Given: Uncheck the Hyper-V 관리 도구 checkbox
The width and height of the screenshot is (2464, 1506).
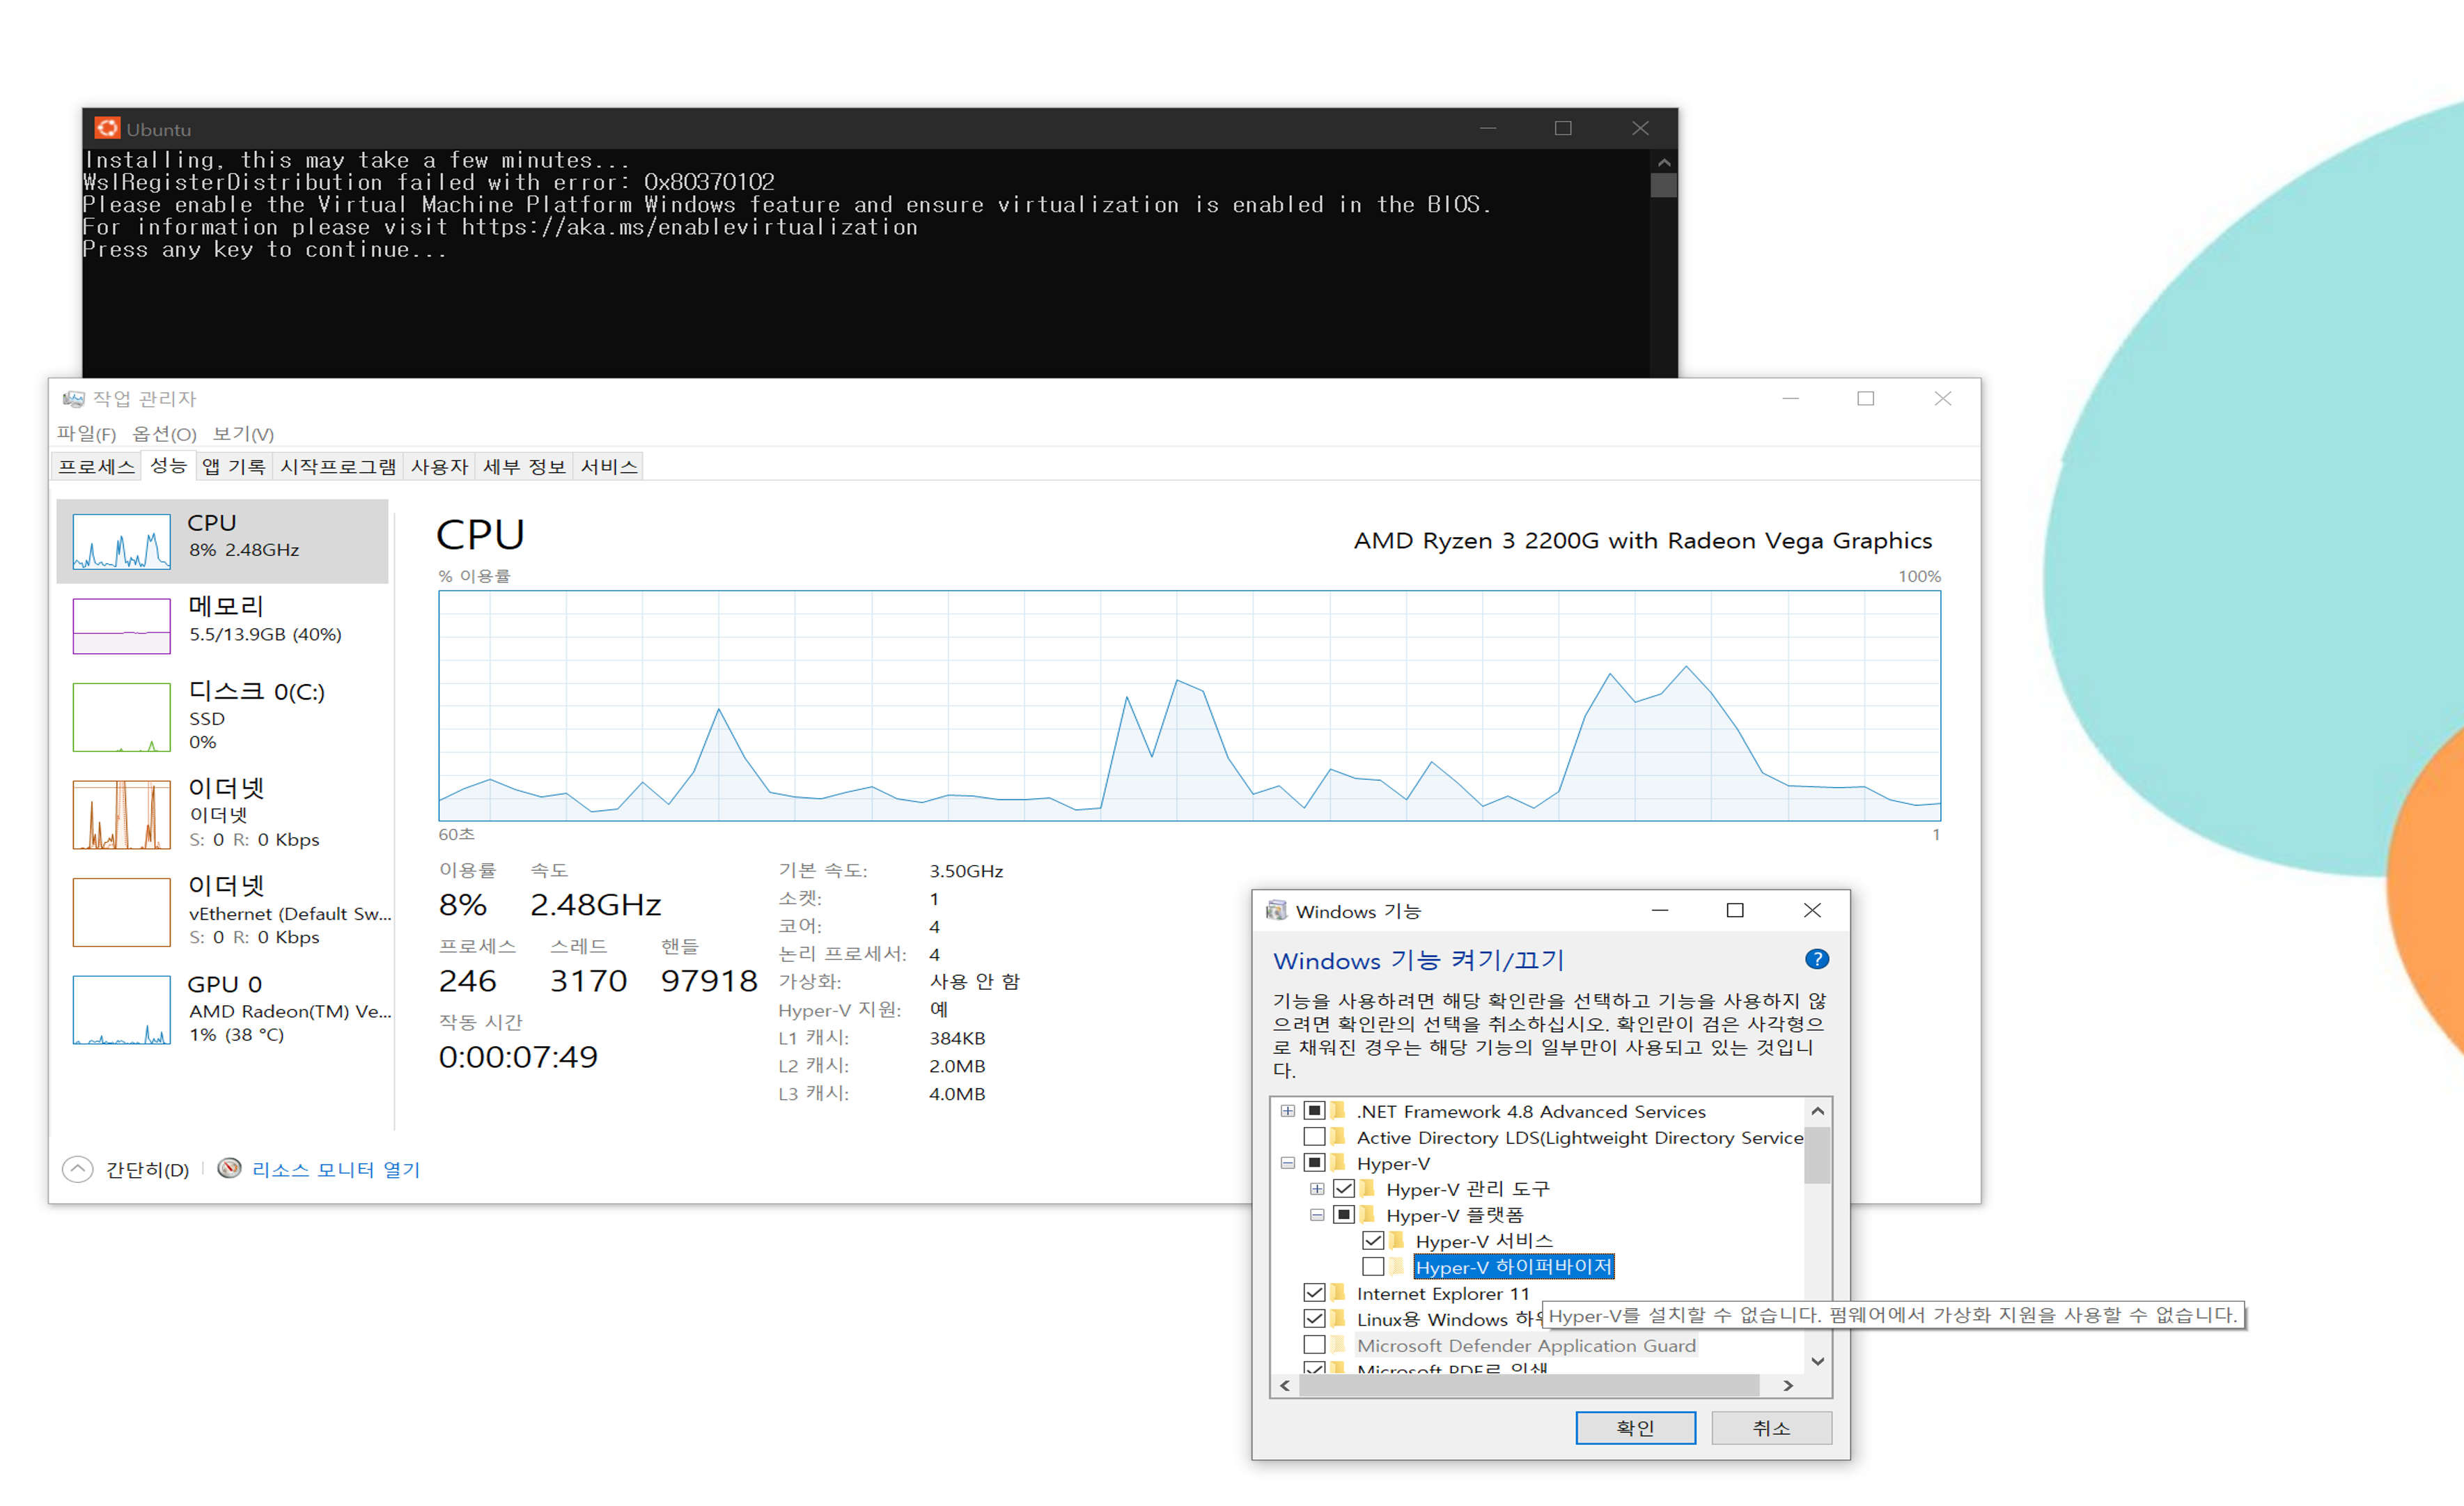Looking at the screenshot, I should point(1344,1188).
